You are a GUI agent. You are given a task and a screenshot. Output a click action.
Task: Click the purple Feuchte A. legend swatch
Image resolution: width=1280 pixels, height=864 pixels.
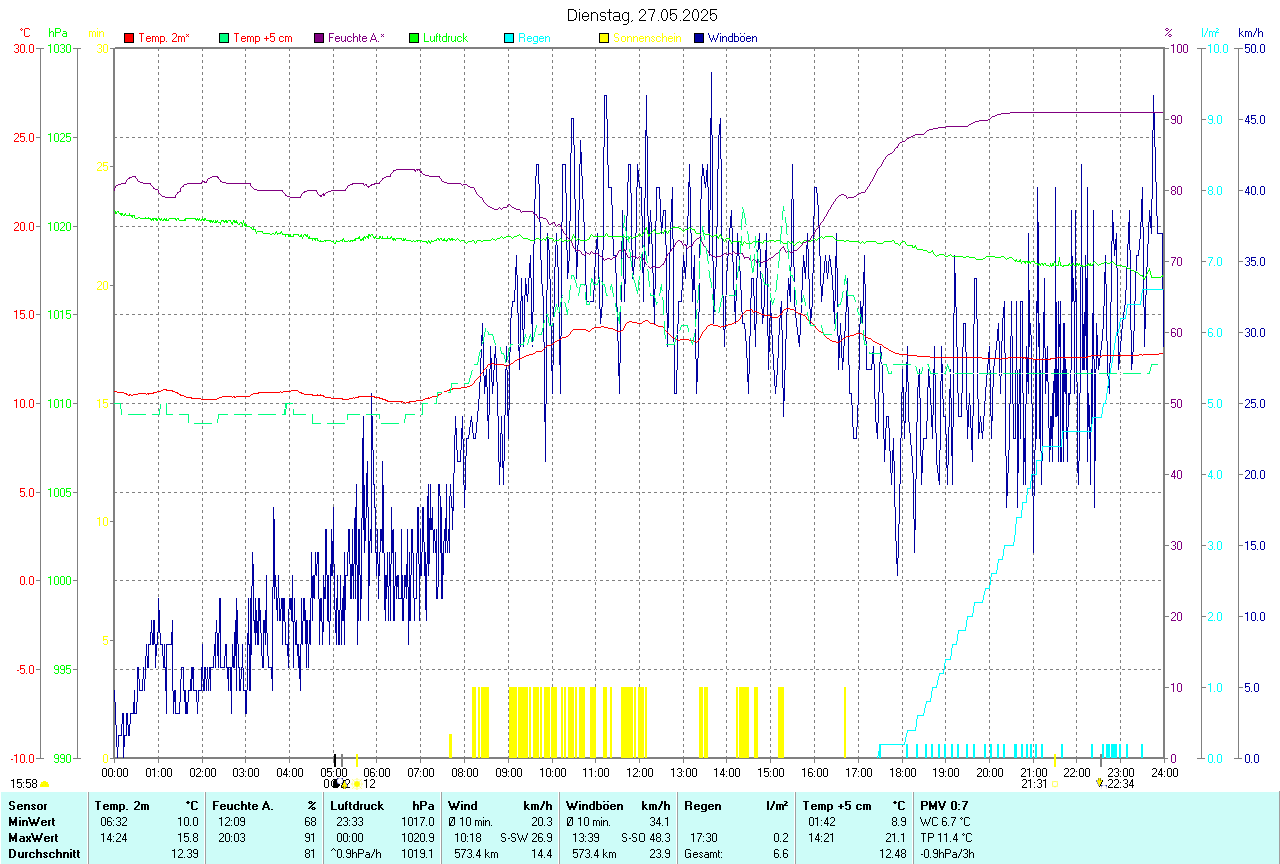pyautogui.click(x=319, y=38)
